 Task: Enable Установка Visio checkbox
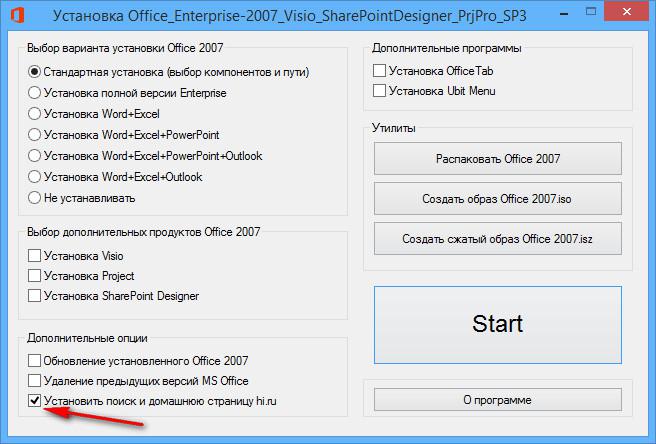click(36, 256)
